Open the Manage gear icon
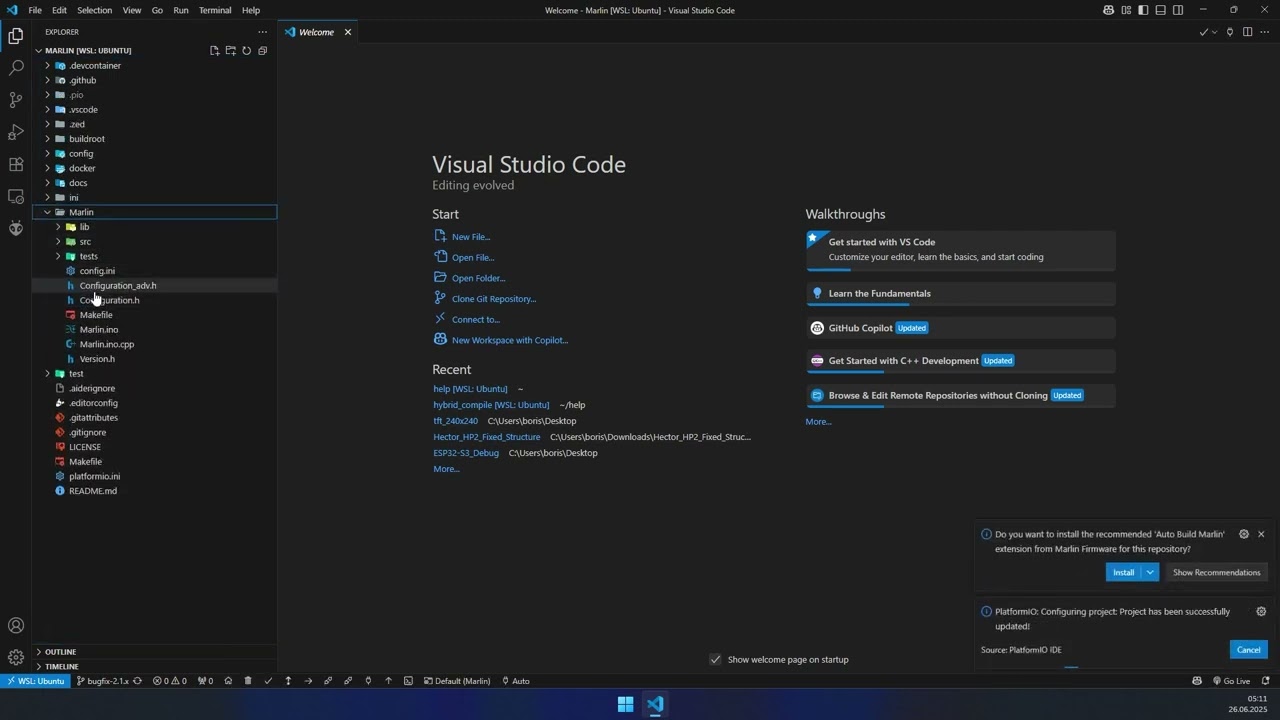The height and width of the screenshot is (720, 1280). coord(16,657)
